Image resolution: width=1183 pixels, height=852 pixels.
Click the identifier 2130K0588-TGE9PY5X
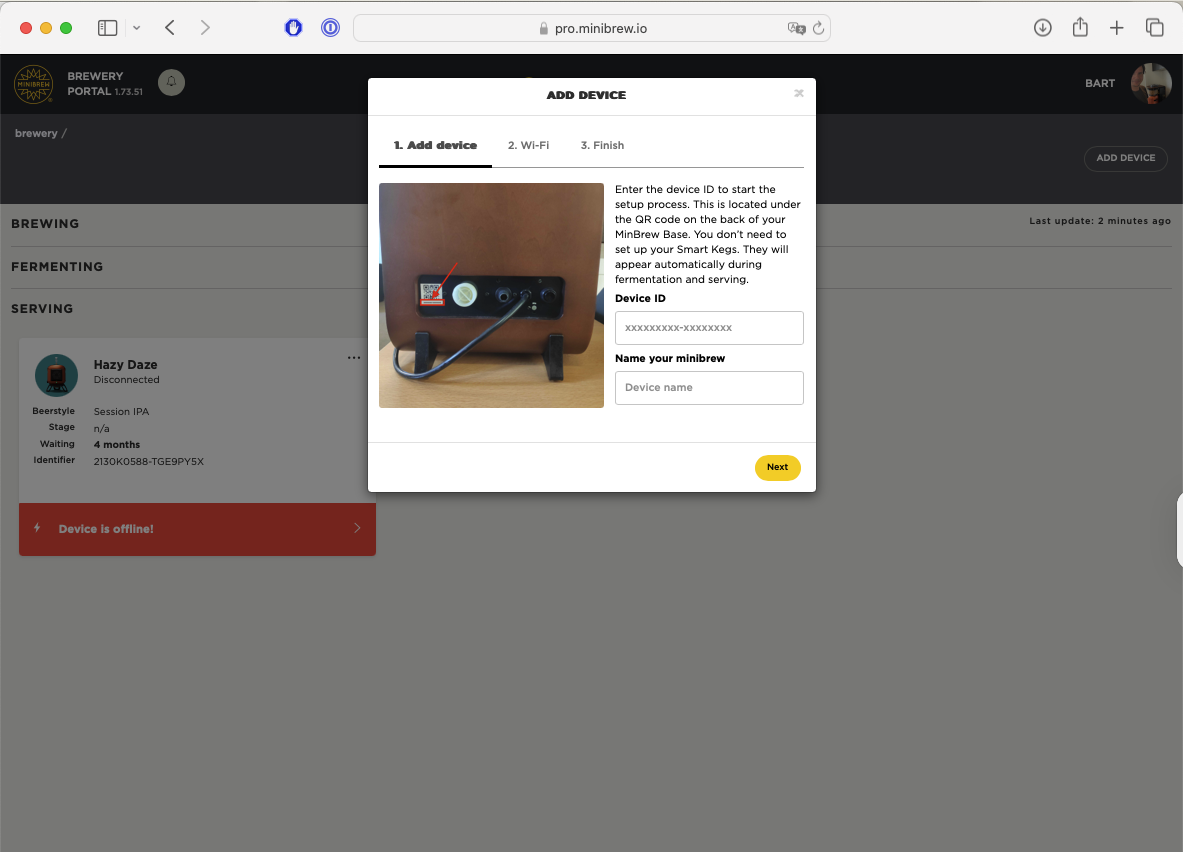[x=149, y=462]
